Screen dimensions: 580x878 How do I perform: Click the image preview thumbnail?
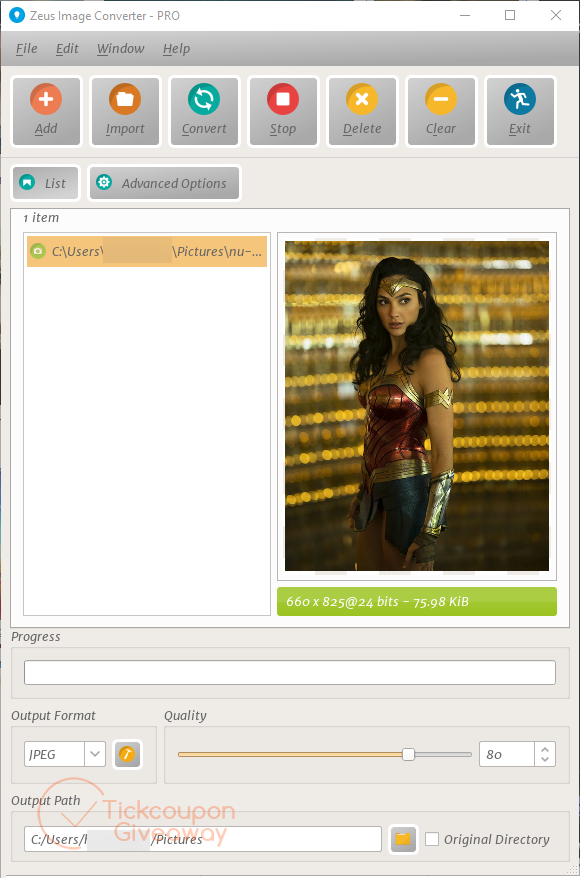point(417,406)
